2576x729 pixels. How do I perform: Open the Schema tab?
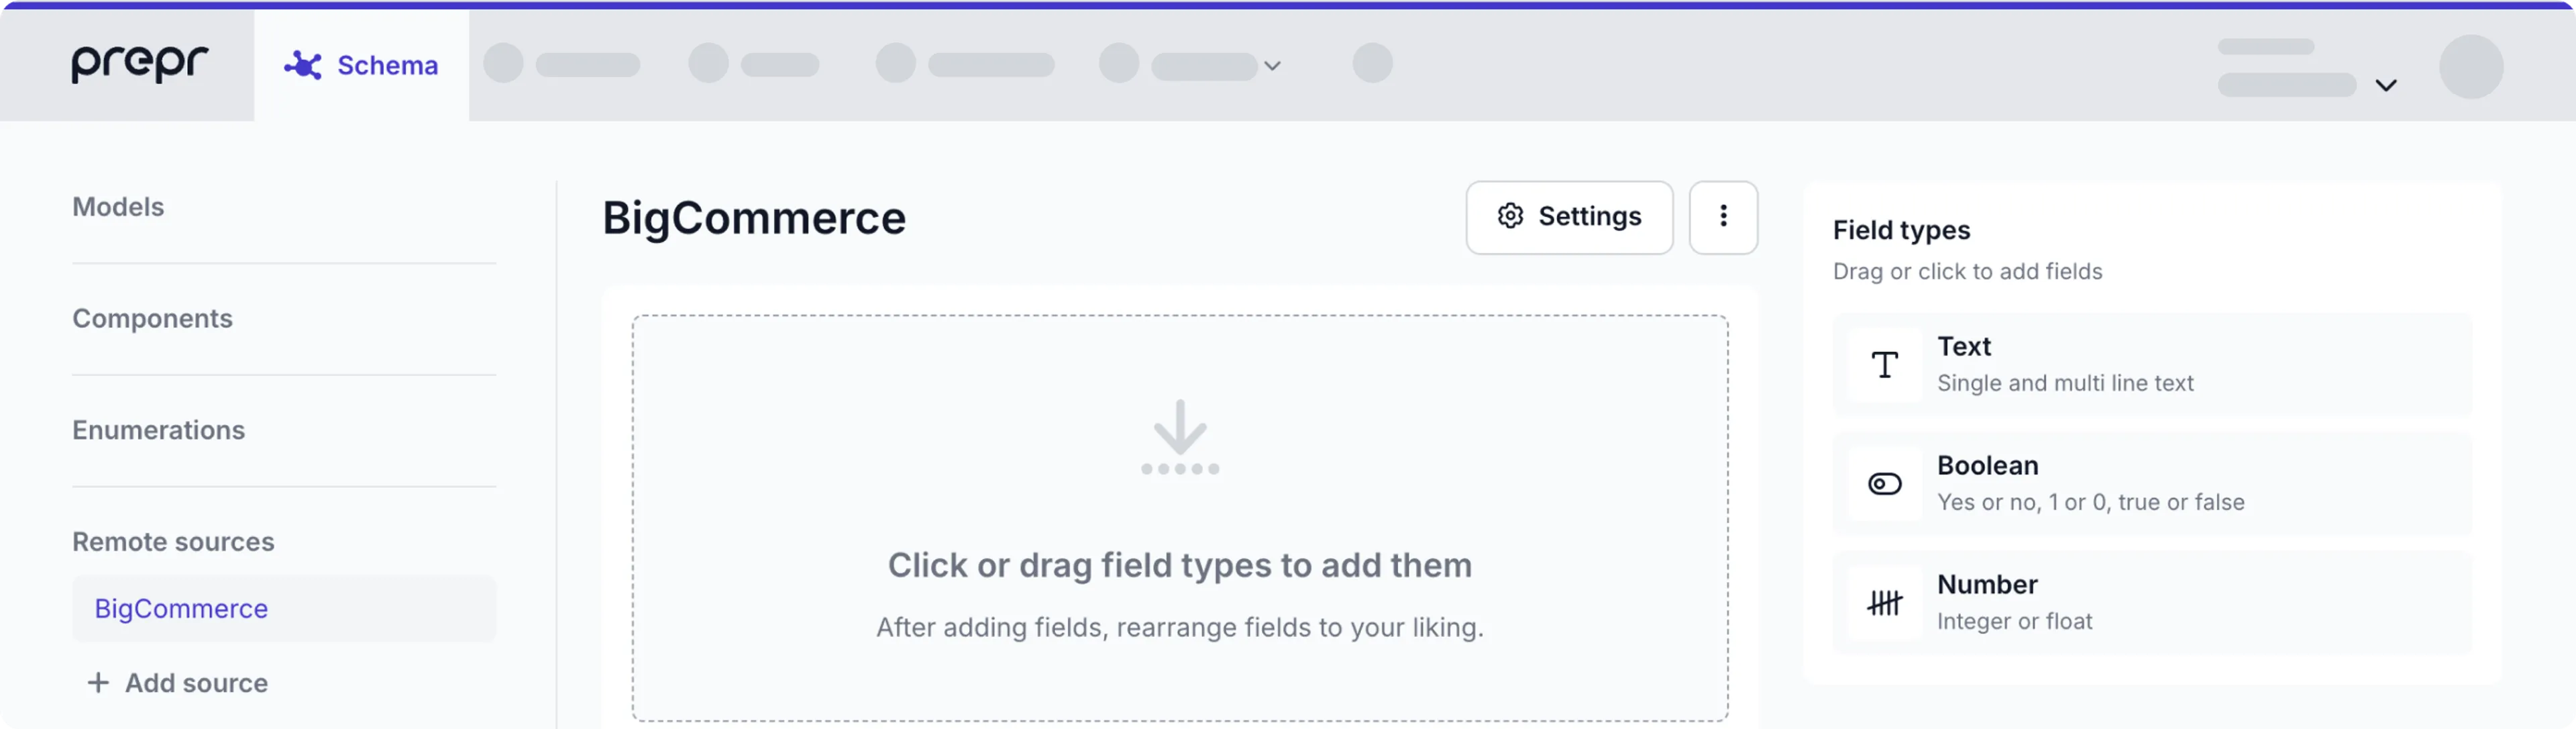[387, 65]
